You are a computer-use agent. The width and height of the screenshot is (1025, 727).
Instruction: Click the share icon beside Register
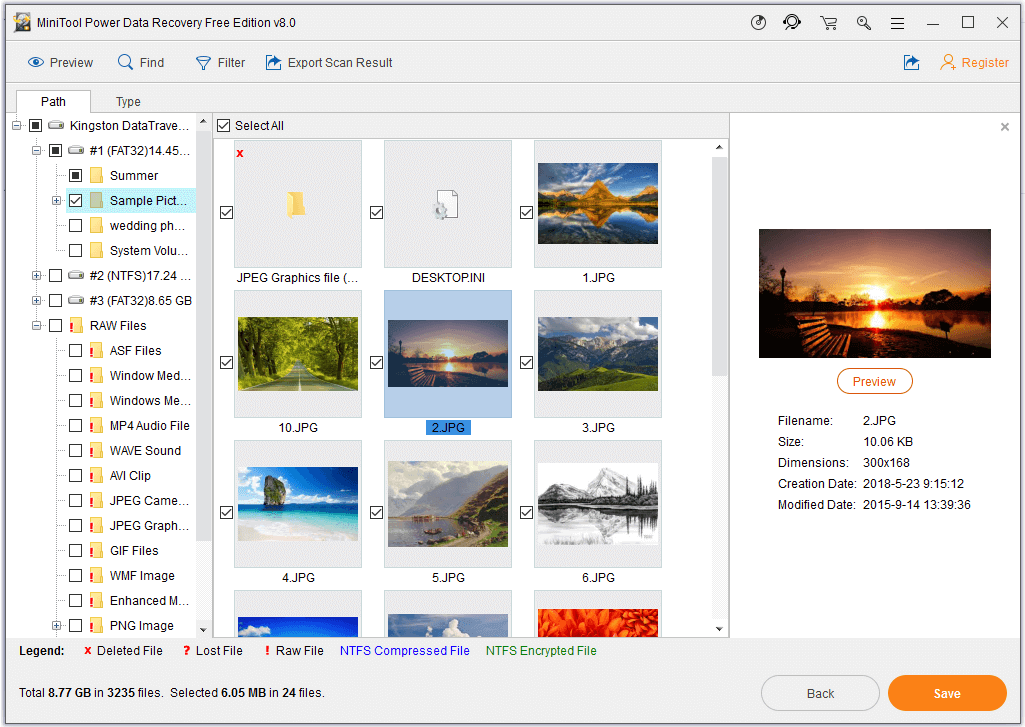(911, 63)
